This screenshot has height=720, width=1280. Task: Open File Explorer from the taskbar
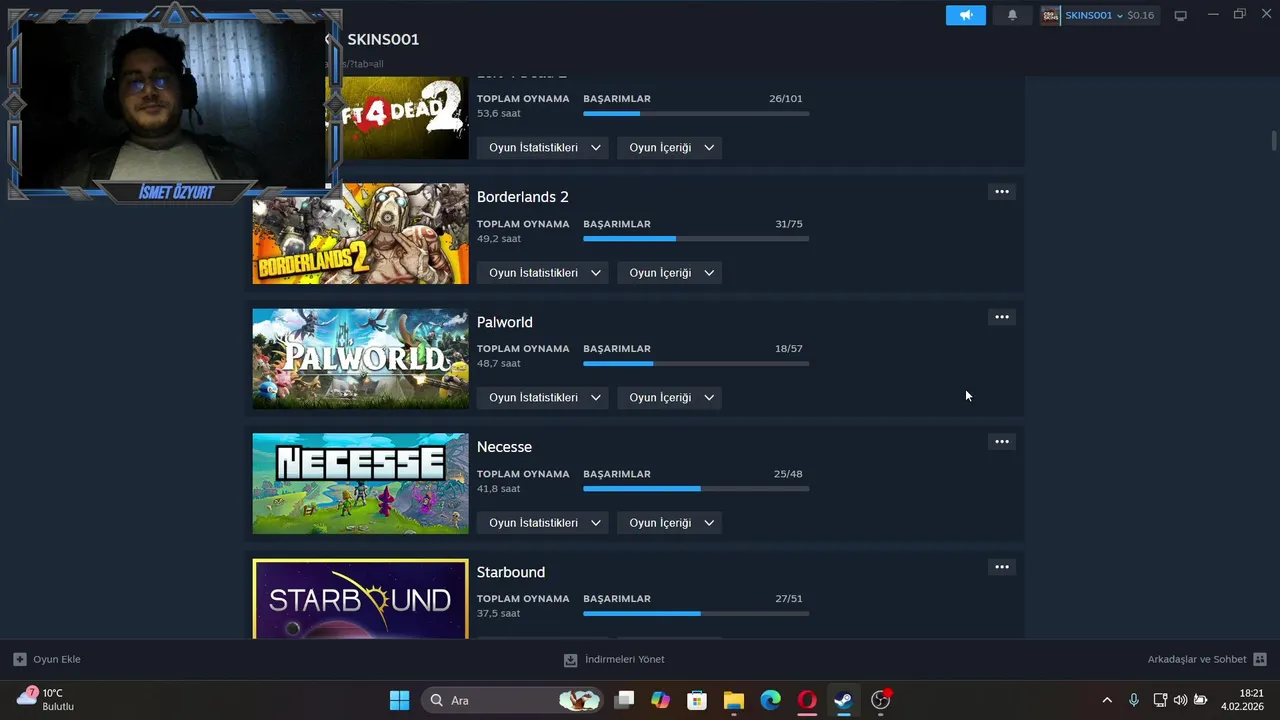734,700
